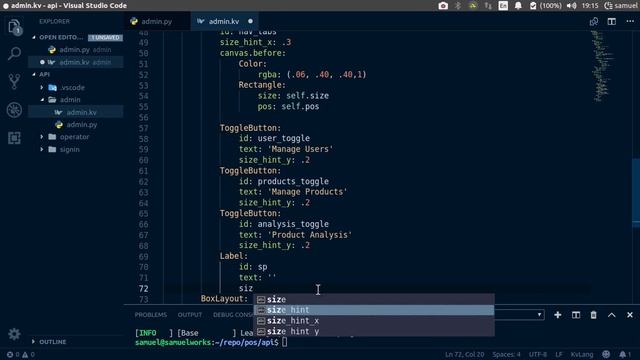Split the editor to the right

(611, 21)
